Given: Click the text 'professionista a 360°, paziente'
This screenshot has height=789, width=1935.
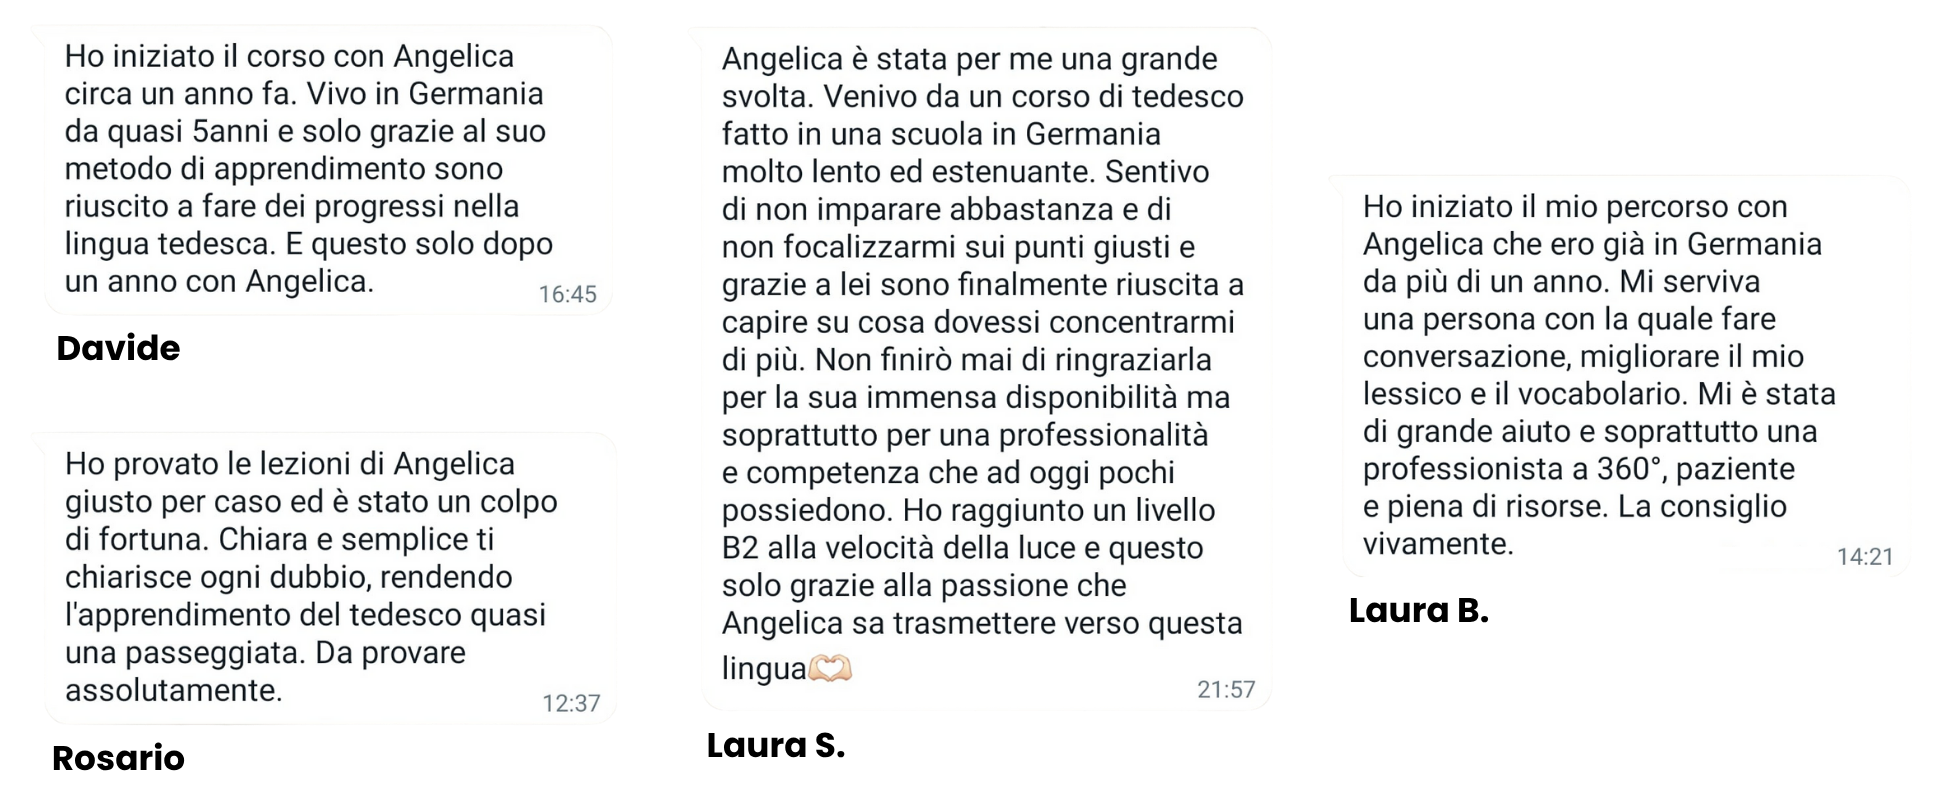Looking at the screenshot, I should pyautogui.click(x=1579, y=469).
